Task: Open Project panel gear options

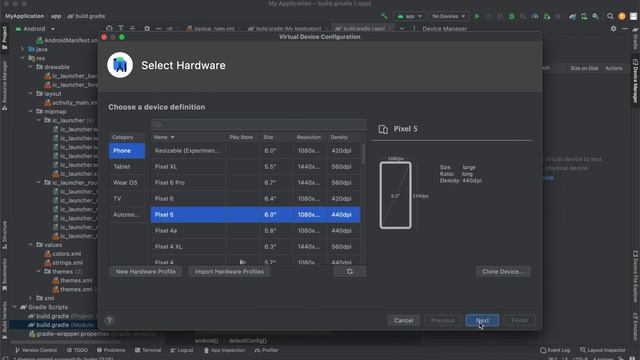Action: point(147,29)
